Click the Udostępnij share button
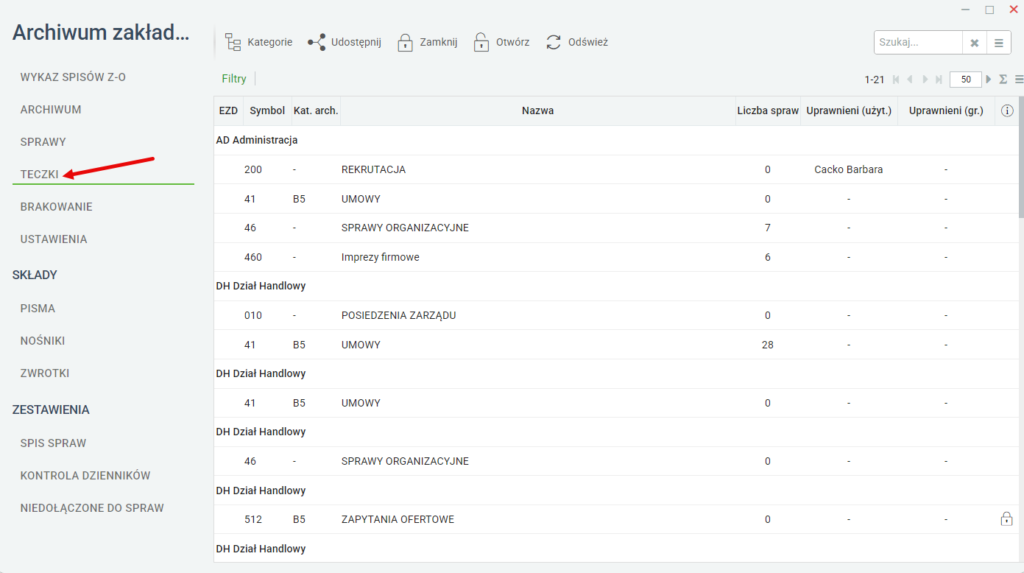1024x573 pixels. click(344, 42)
